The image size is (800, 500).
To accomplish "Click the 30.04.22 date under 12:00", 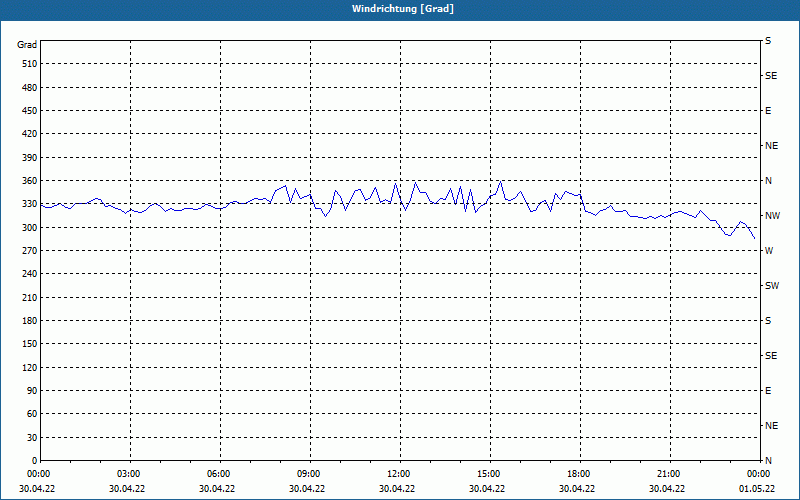I will point(397,489).
